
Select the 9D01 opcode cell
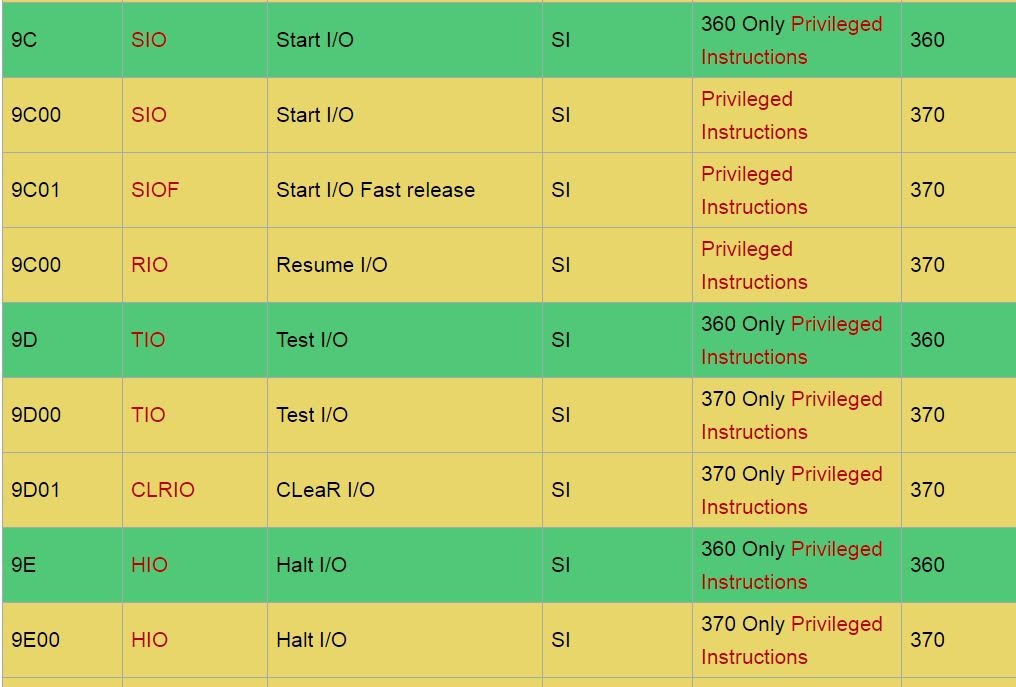click(36, 490)
